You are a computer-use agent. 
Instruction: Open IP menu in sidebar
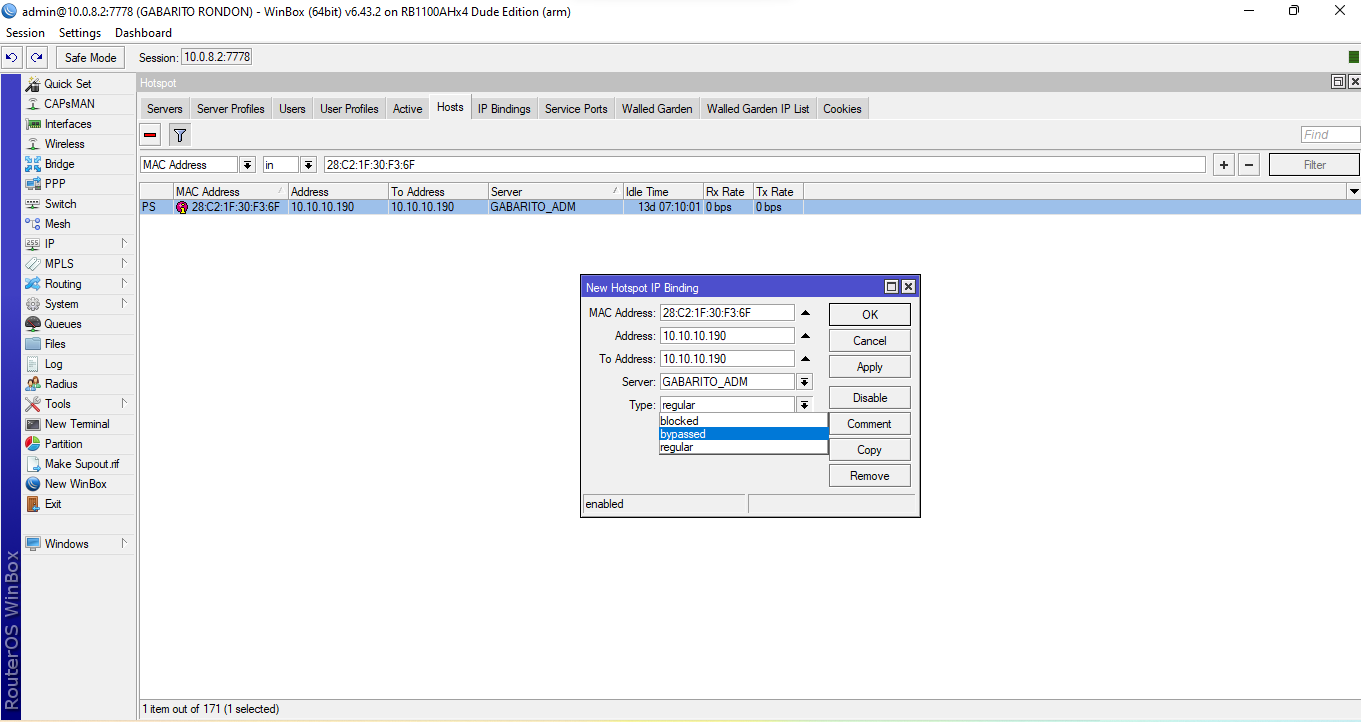[78, 244]
